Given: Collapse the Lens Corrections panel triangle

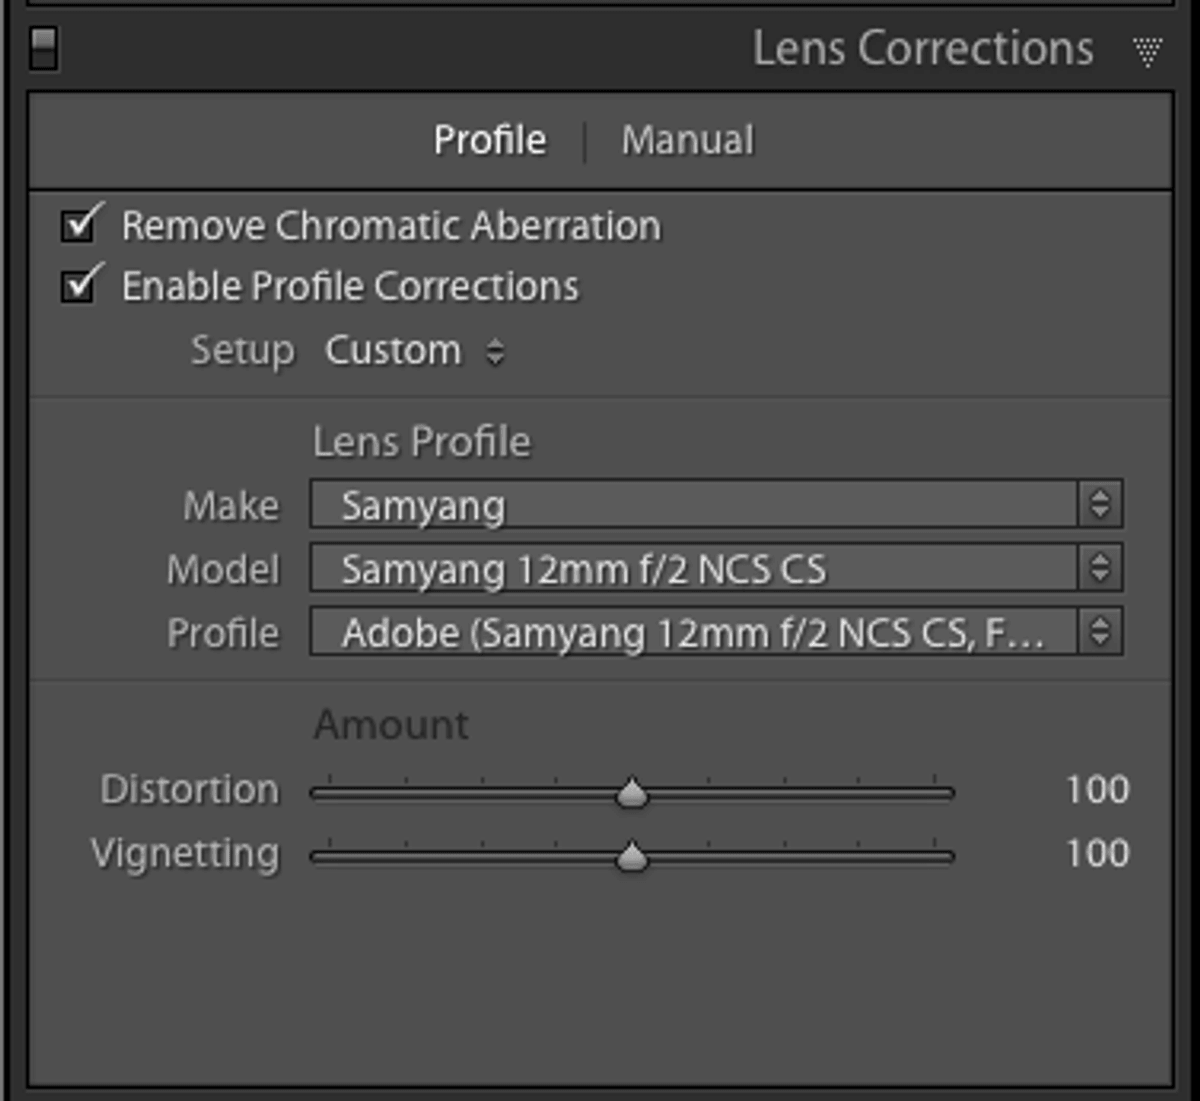Looking at the screenshot, I should tap(1148, 51).
